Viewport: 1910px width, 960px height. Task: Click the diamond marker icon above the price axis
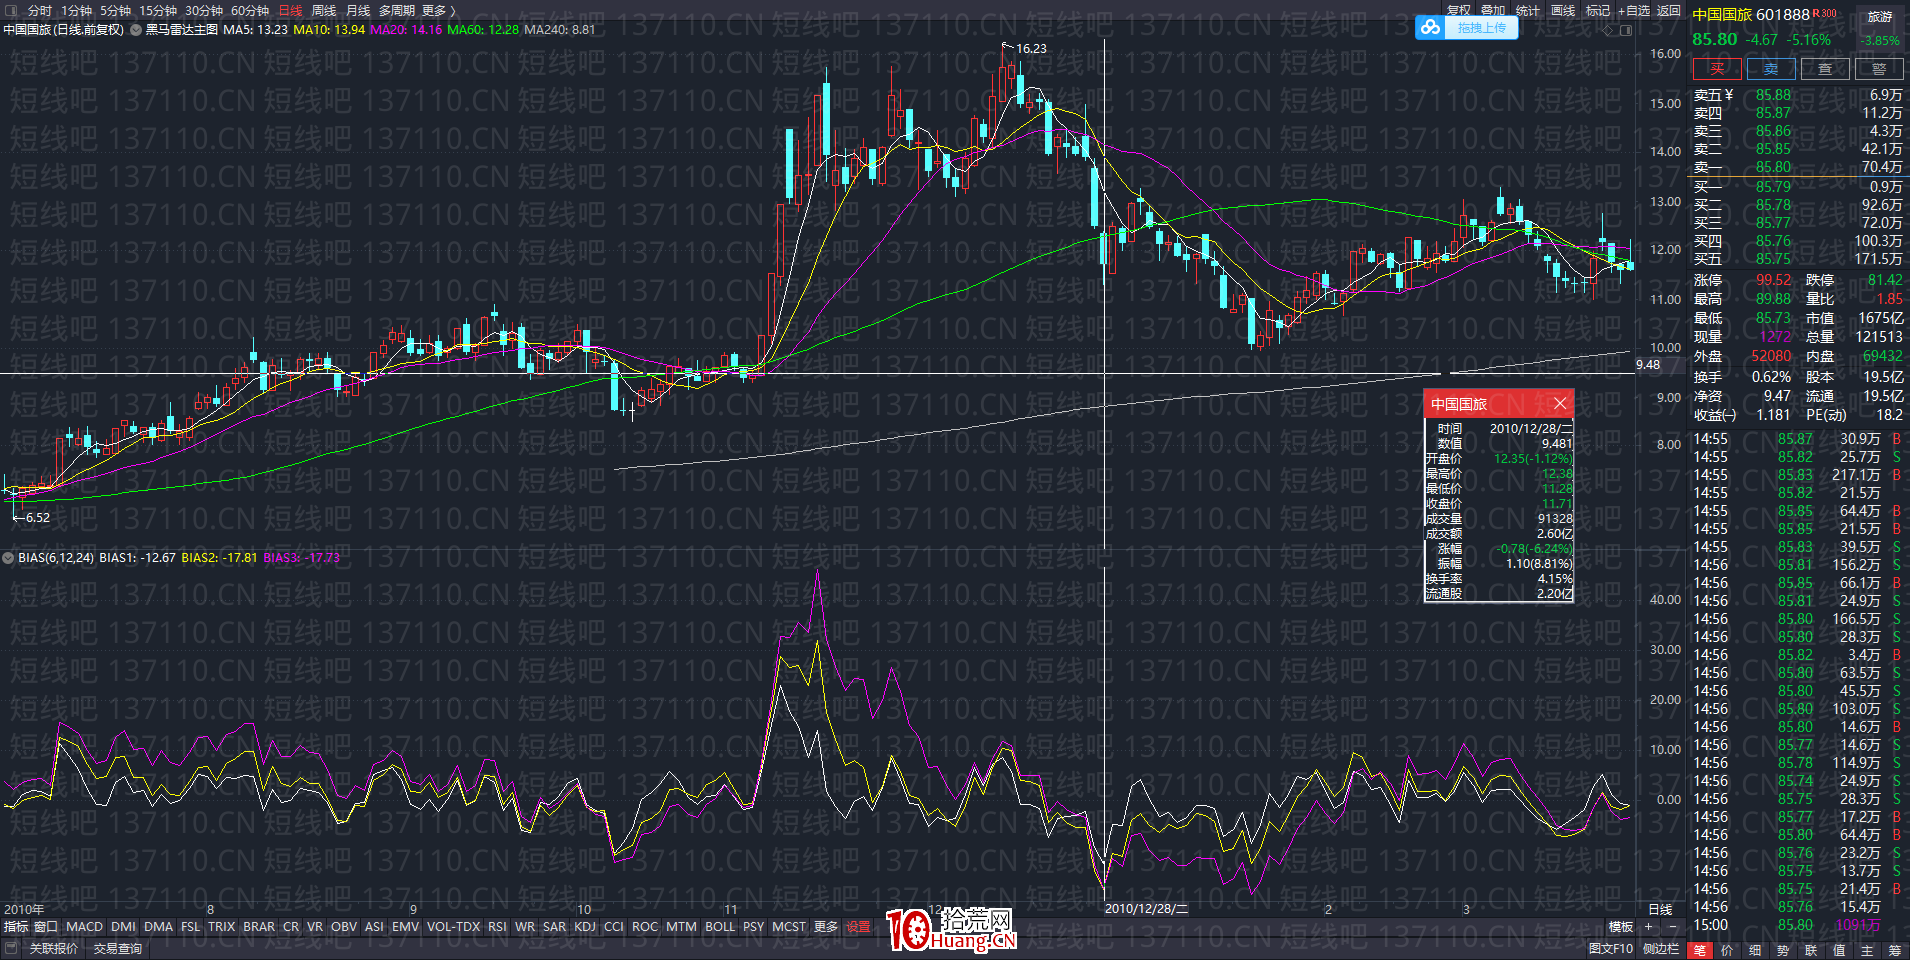(1609, 30)
